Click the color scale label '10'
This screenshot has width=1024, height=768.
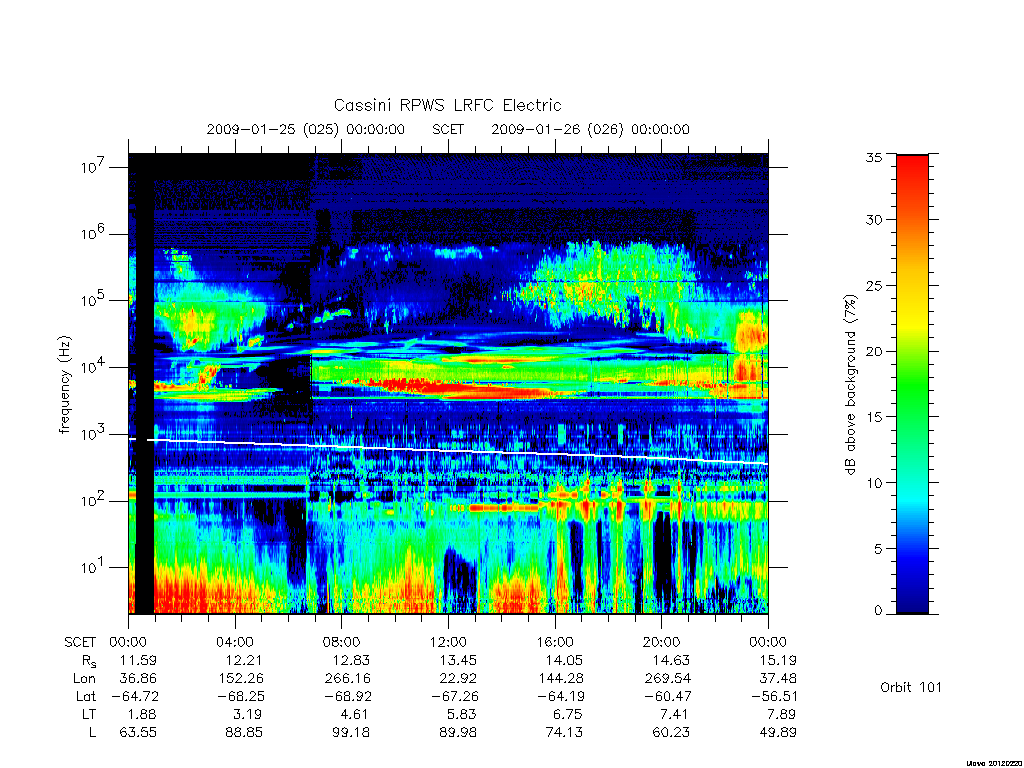point(874,483)
